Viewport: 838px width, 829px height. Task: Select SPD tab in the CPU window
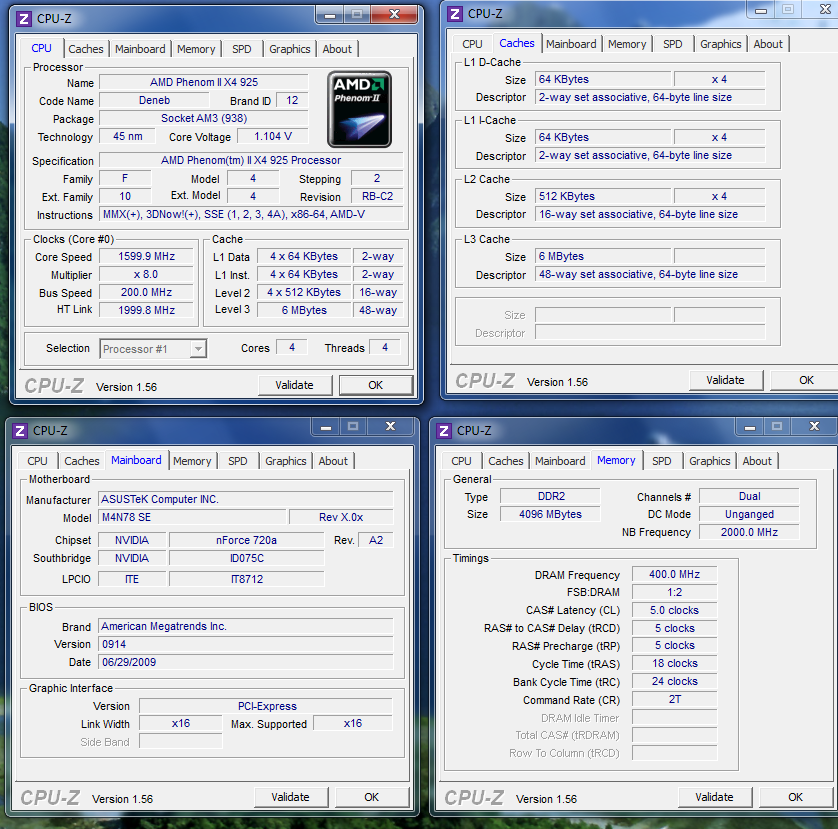tap(242, 49)
